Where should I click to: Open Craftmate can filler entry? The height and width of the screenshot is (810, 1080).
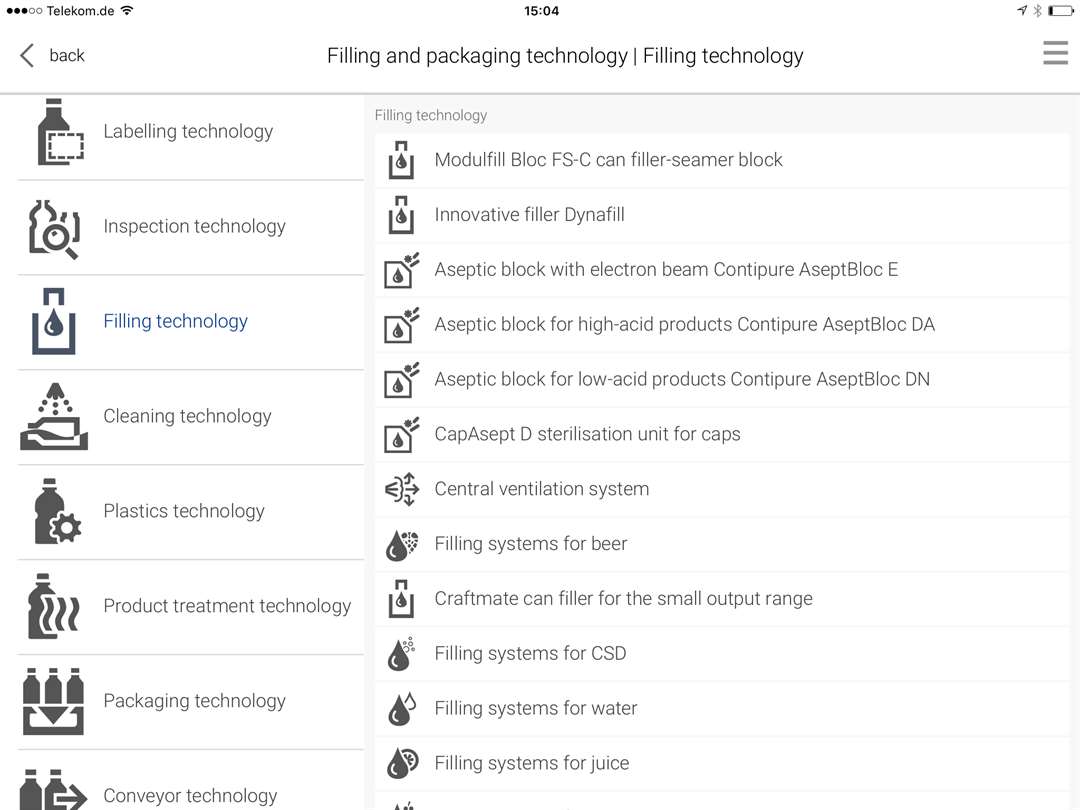pos(623,599)
